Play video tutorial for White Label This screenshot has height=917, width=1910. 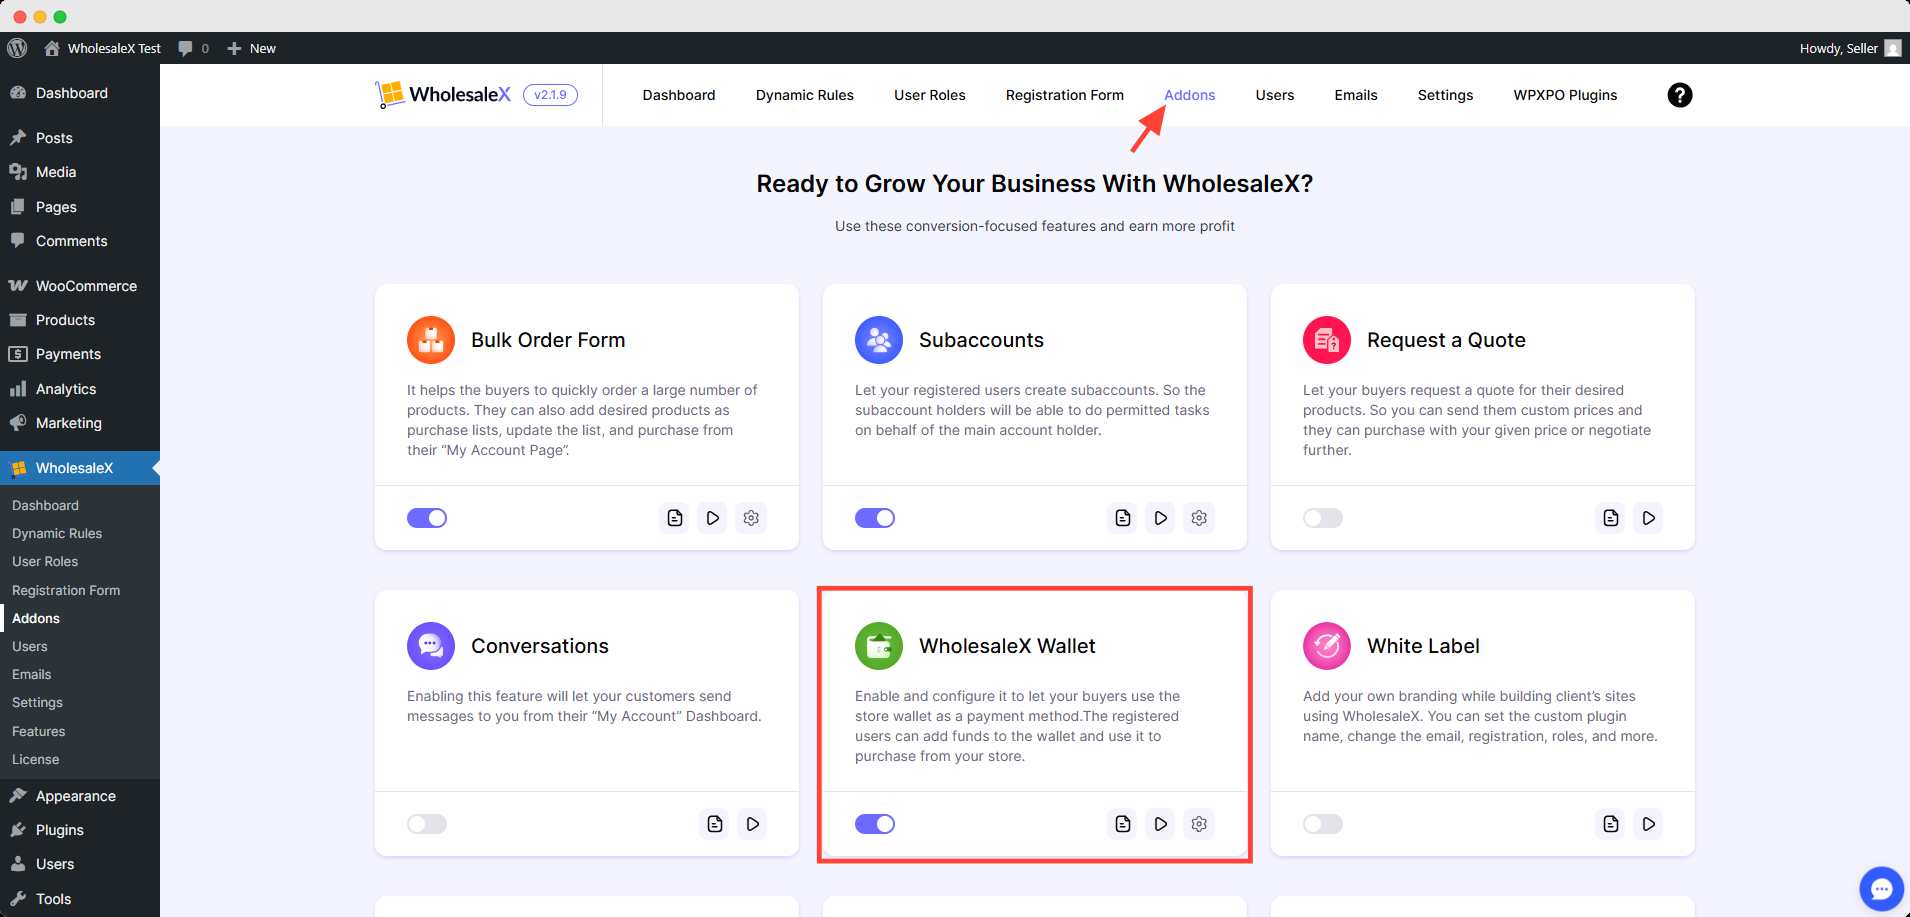[1649, 824]
